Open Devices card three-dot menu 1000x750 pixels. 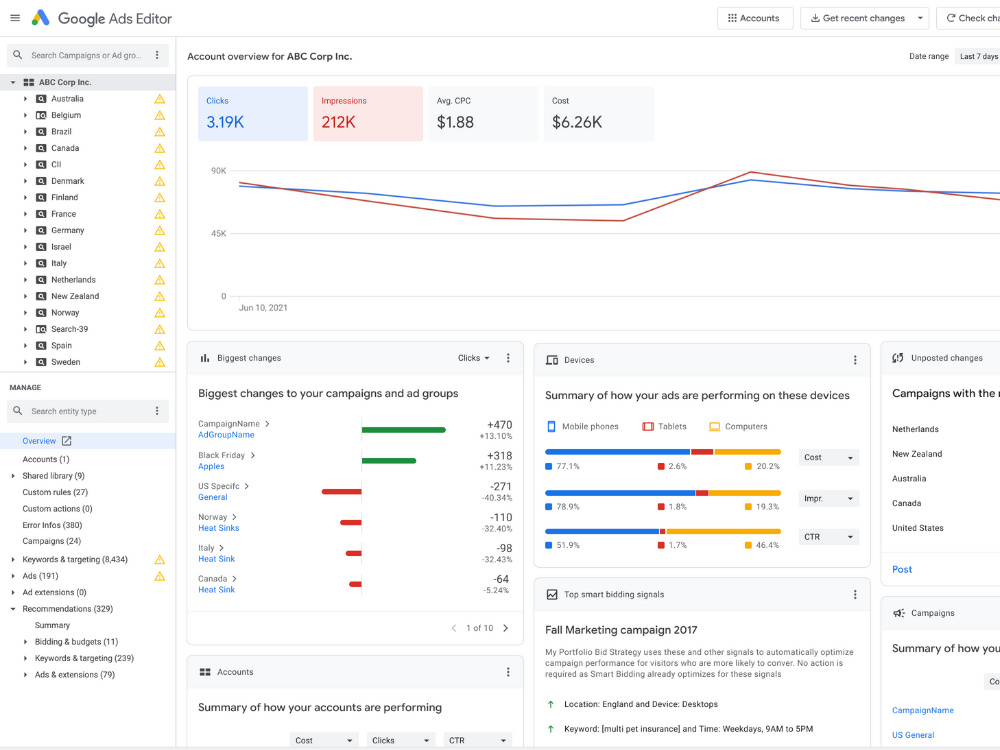click(x=855, y=360)
